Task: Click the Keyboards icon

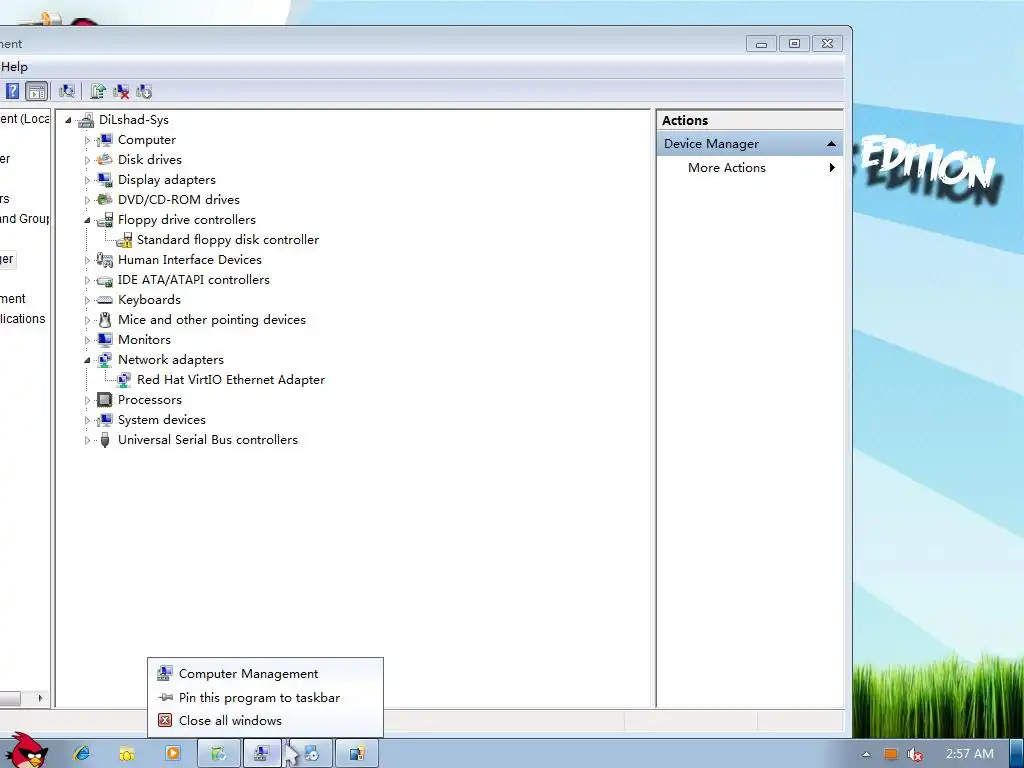Action: (104, 300)
